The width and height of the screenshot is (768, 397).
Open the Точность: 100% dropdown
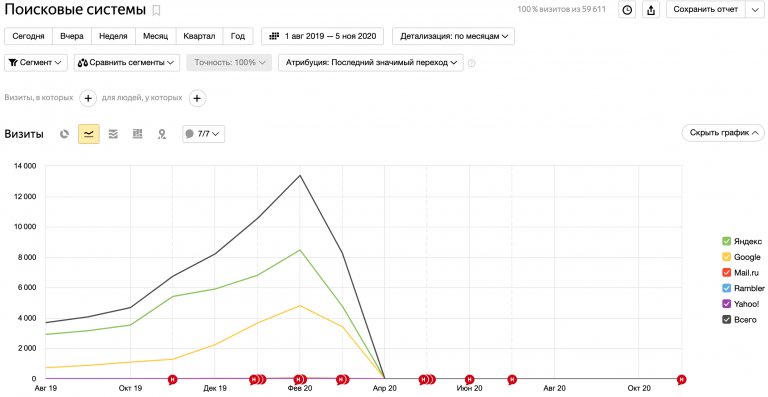[229, 63]
